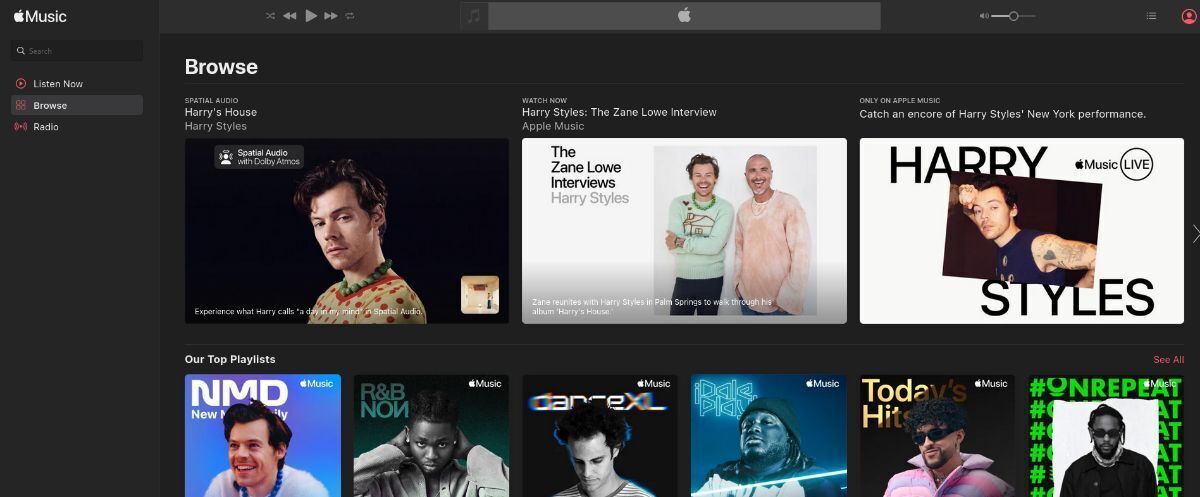1200x497 pixels.
Task: Click the Browse page heading
Action: [221, 67]
